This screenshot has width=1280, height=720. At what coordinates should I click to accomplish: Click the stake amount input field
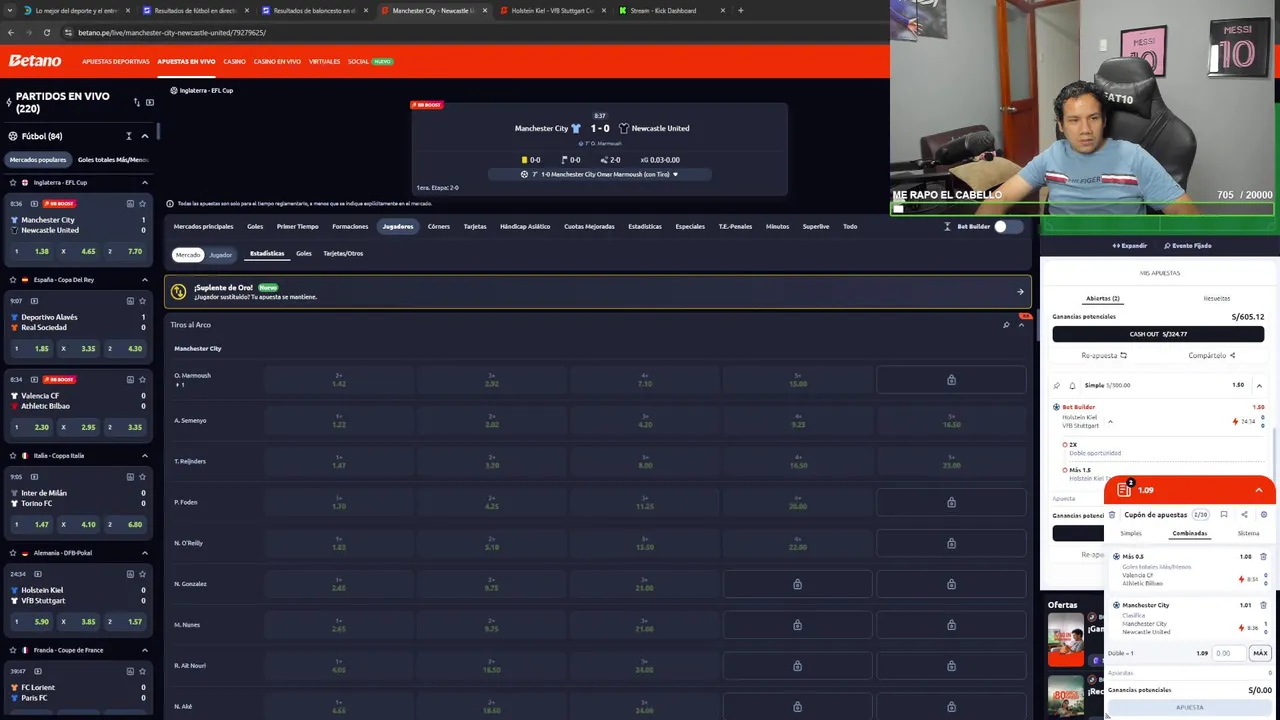(1228, 653)
